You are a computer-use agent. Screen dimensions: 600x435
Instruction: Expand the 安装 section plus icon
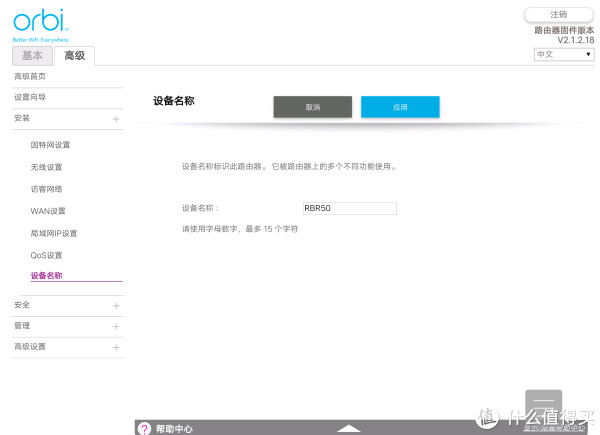(116, 119)
